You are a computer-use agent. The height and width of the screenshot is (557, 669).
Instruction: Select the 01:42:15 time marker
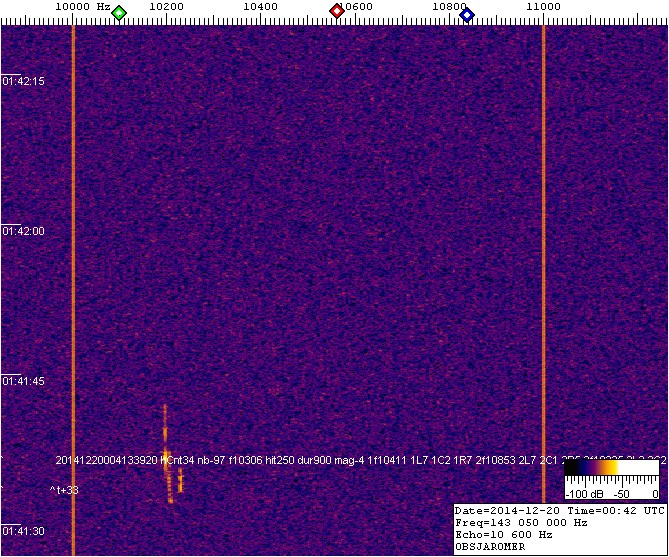21,81
